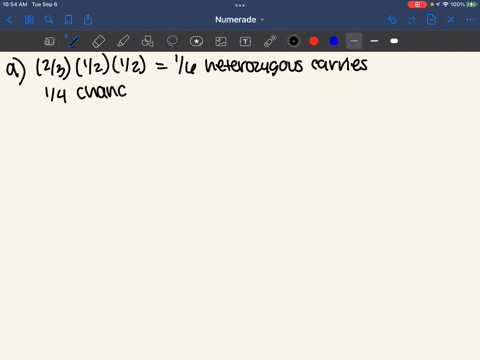480x360 pixels.
Task: Choose the red pen color
Action: (314, 41)
